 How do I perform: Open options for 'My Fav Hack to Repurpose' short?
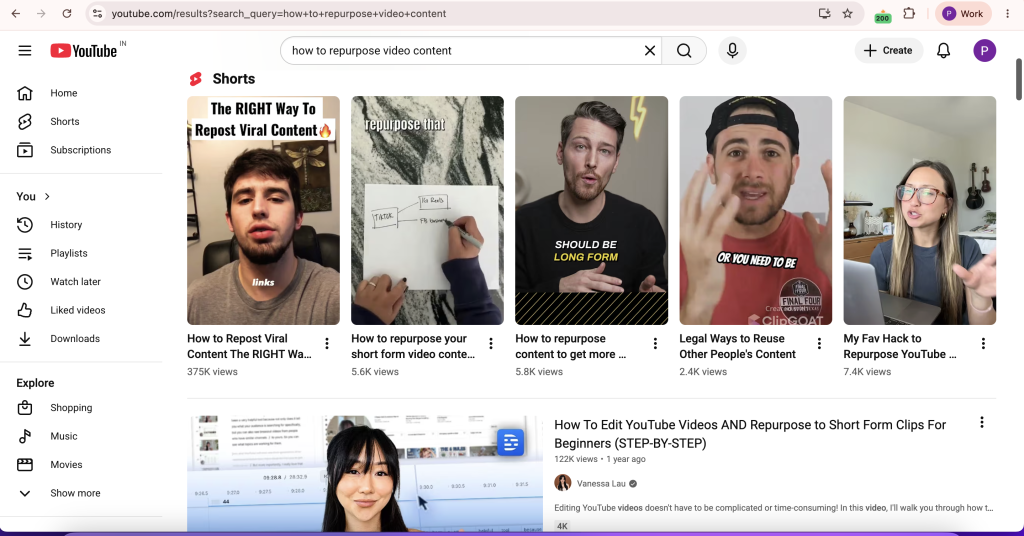[983, 343]
